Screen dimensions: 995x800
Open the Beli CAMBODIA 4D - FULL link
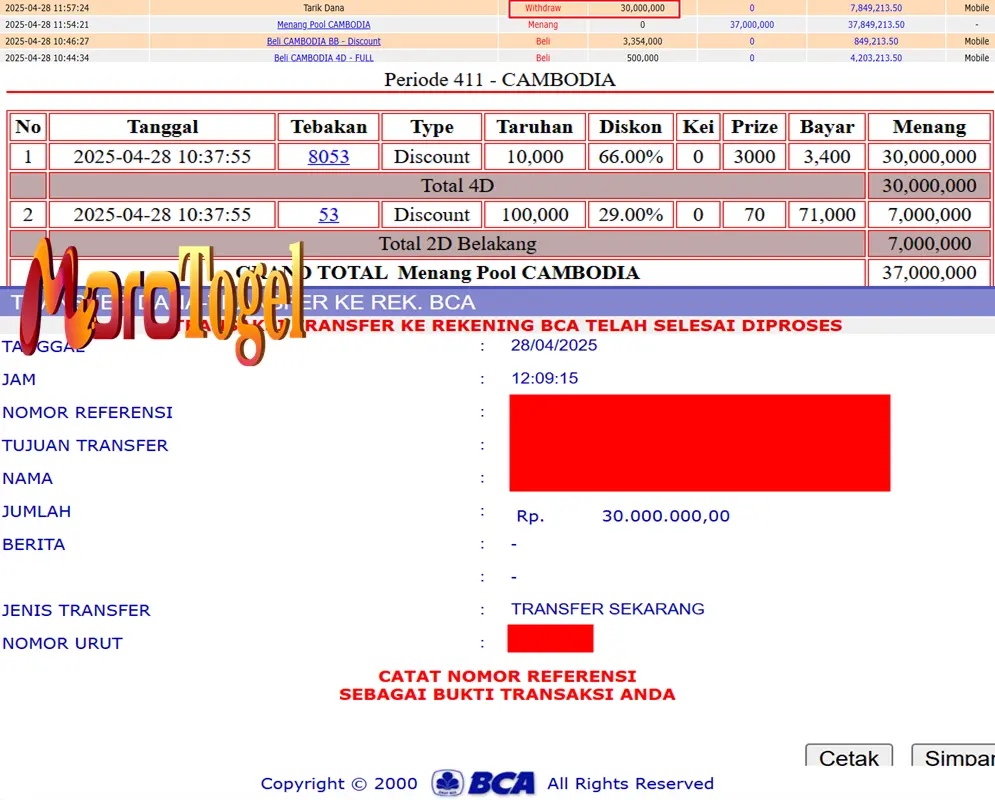322,58
